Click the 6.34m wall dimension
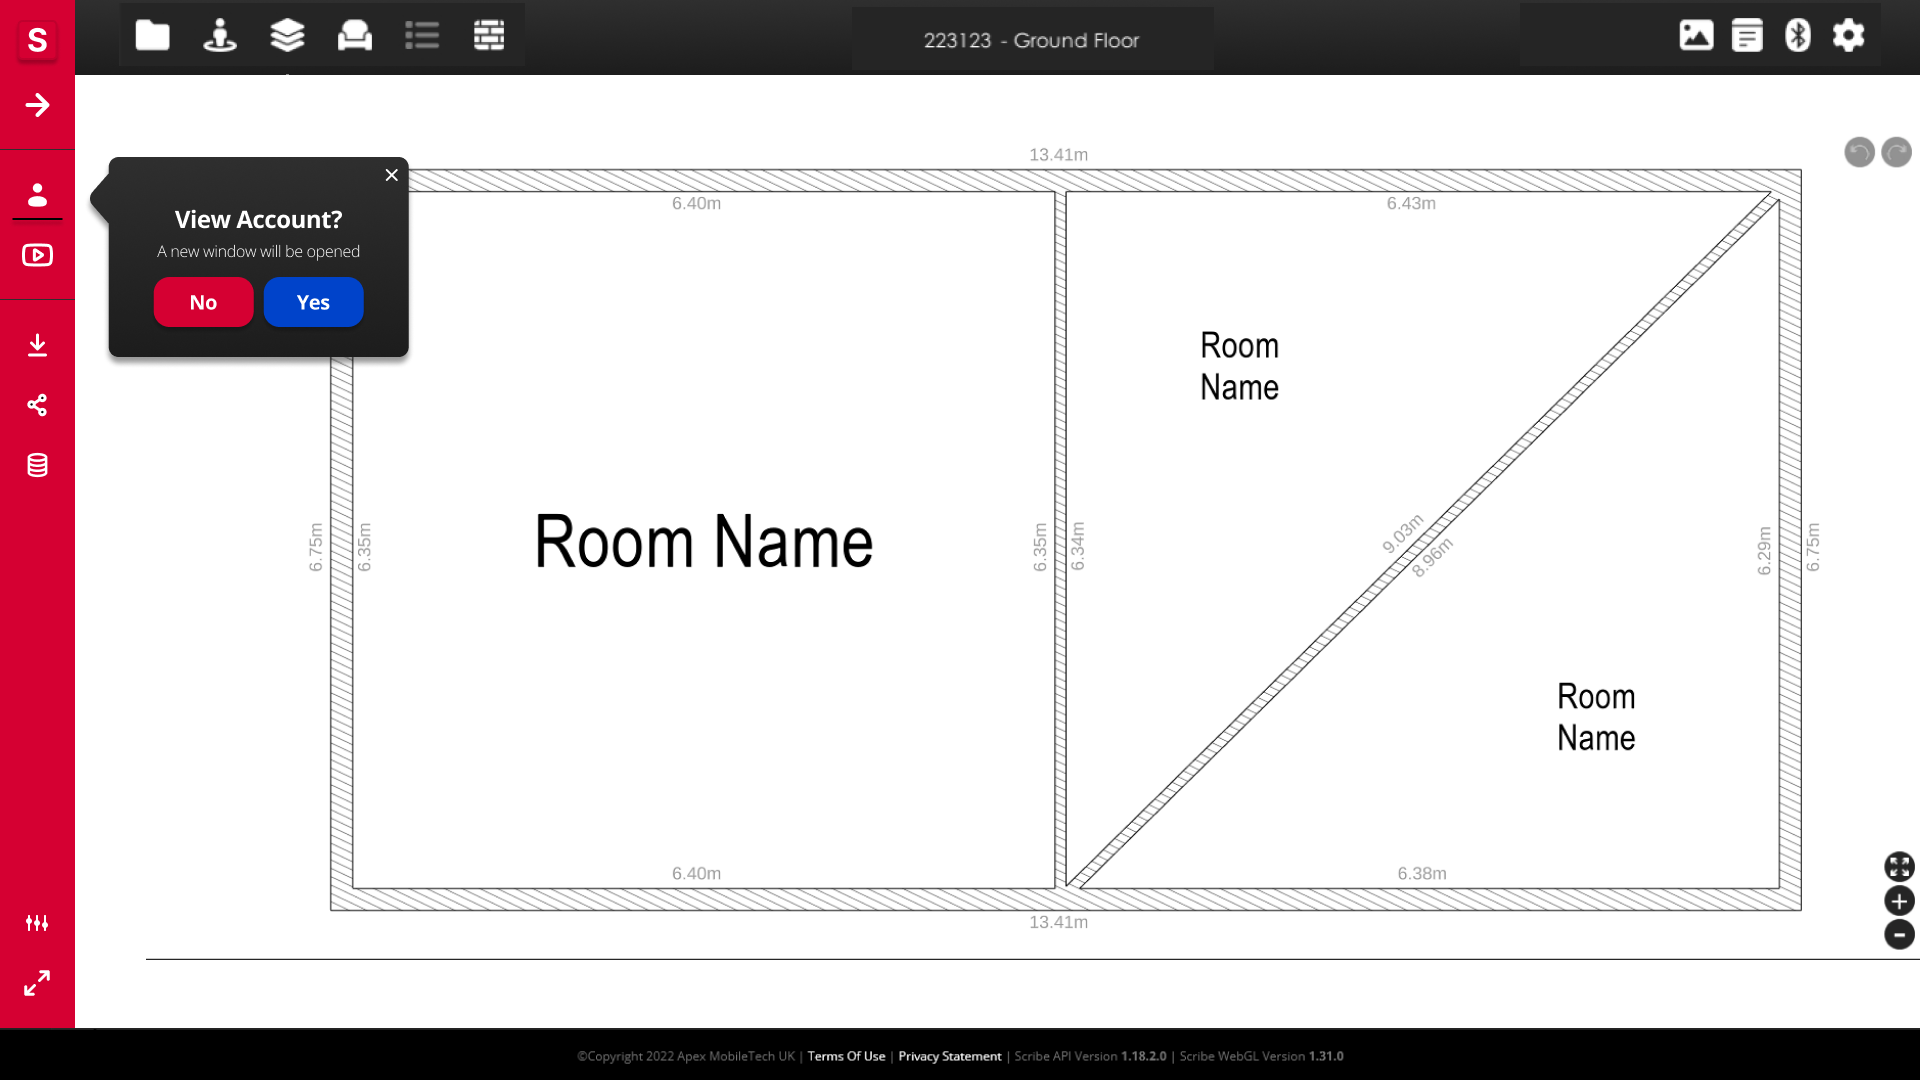Screen dimensions: 1920x1080 click(x=1077, y=546)
